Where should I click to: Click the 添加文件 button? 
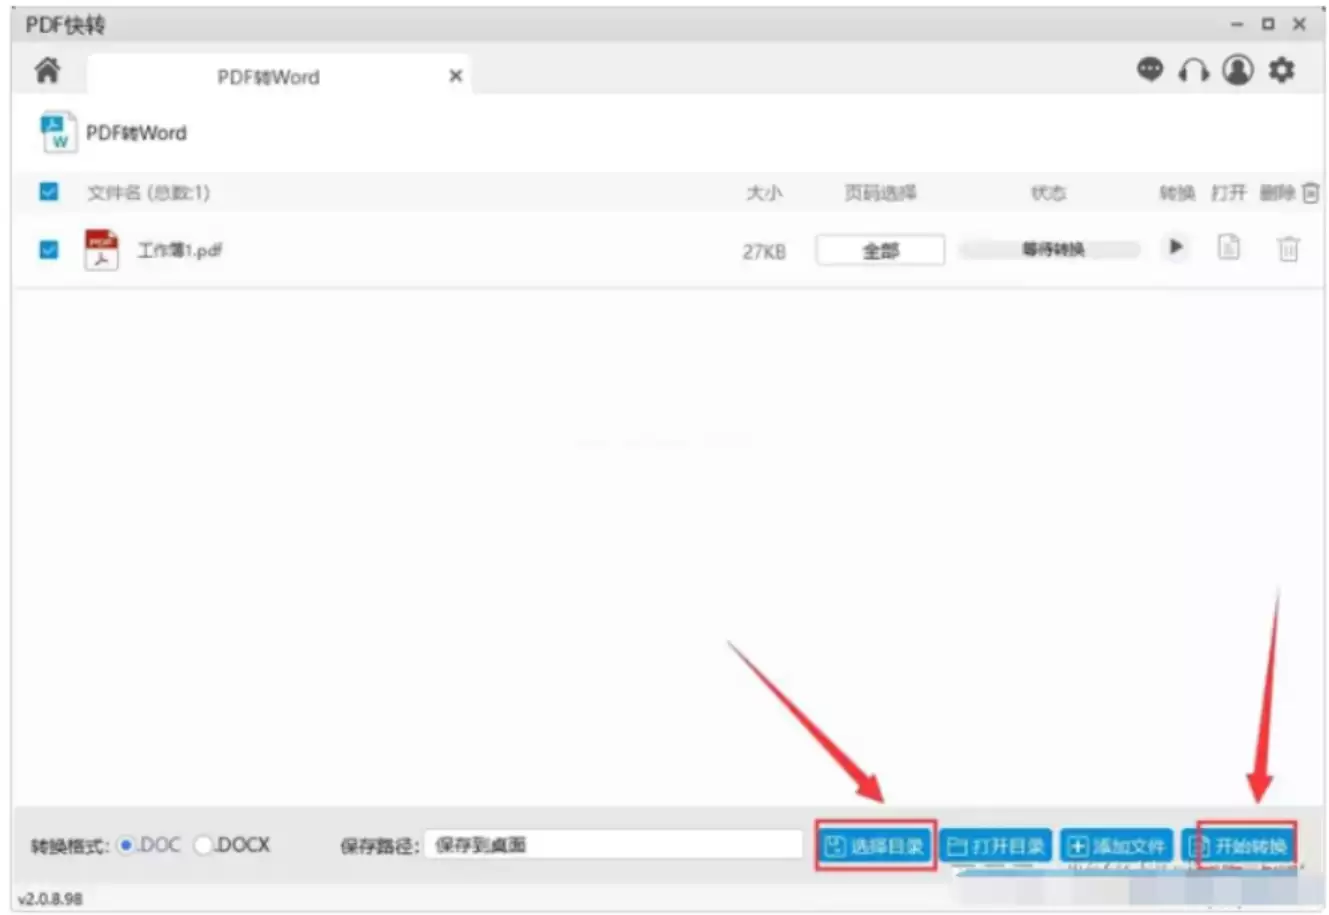(1116, 846)
